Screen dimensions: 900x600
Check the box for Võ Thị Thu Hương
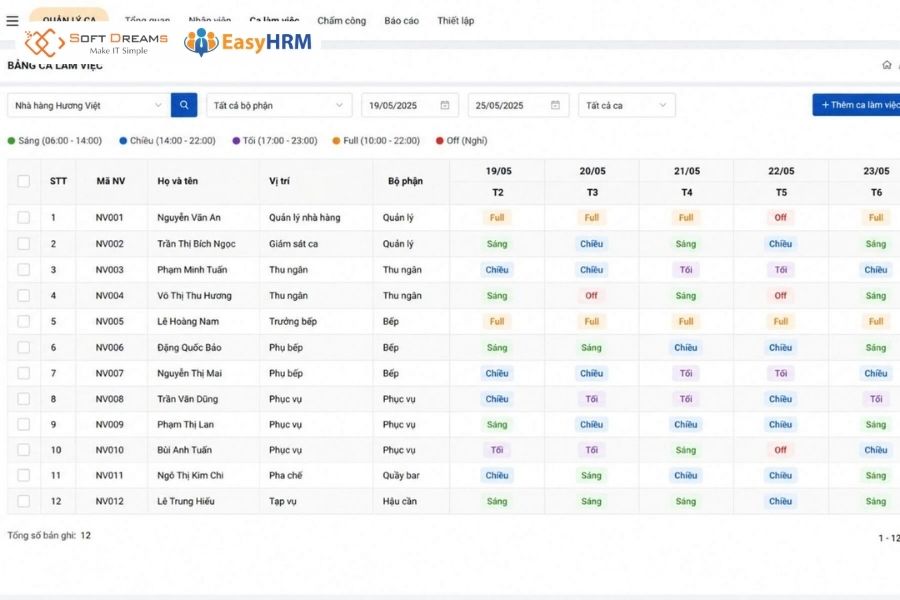(24, 295)
